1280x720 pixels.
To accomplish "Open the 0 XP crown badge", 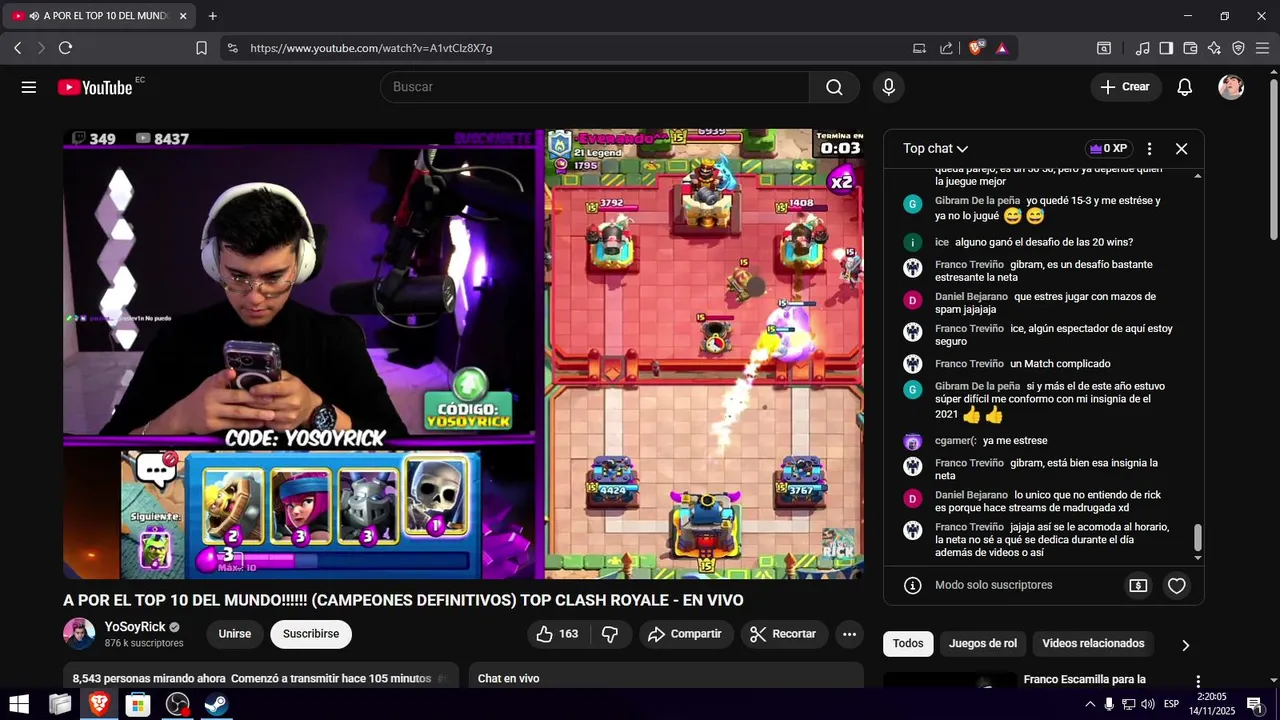I will click(1108, 148).
